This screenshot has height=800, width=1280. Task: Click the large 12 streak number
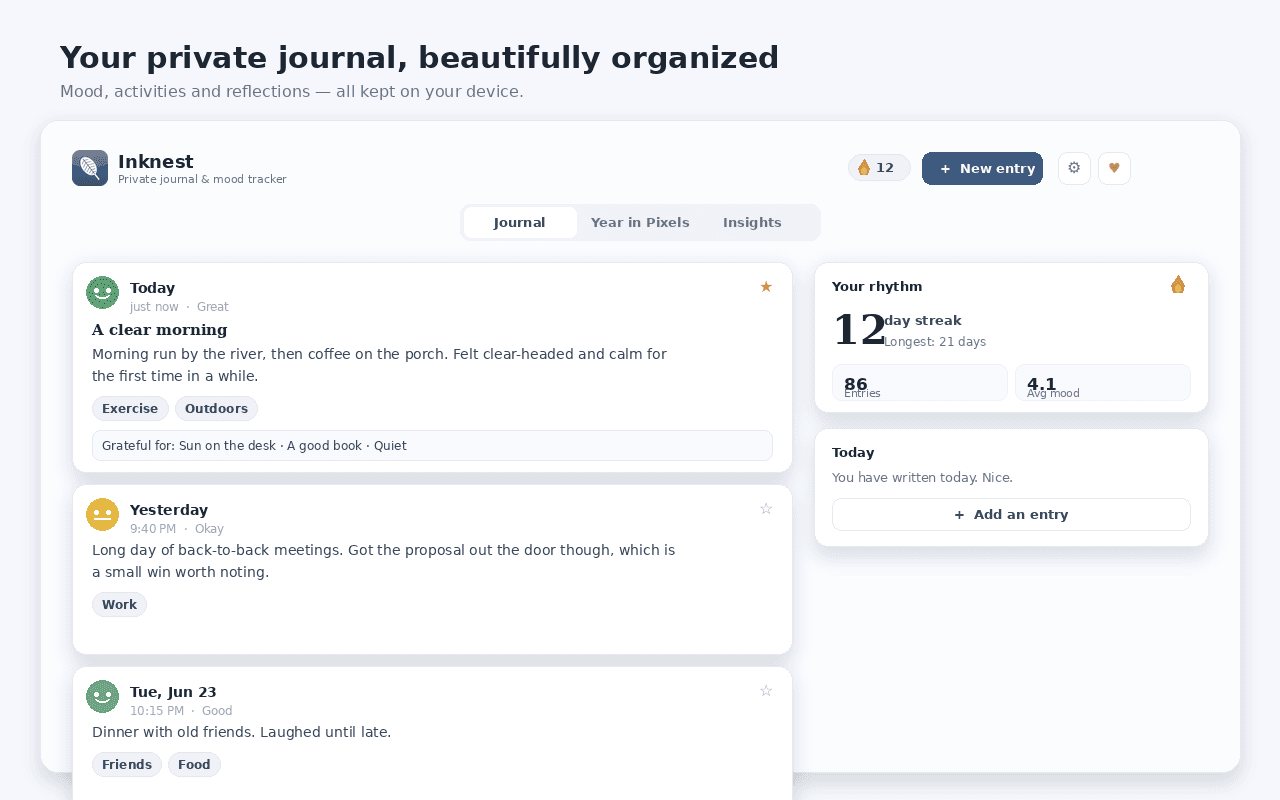tap(858, 330)
